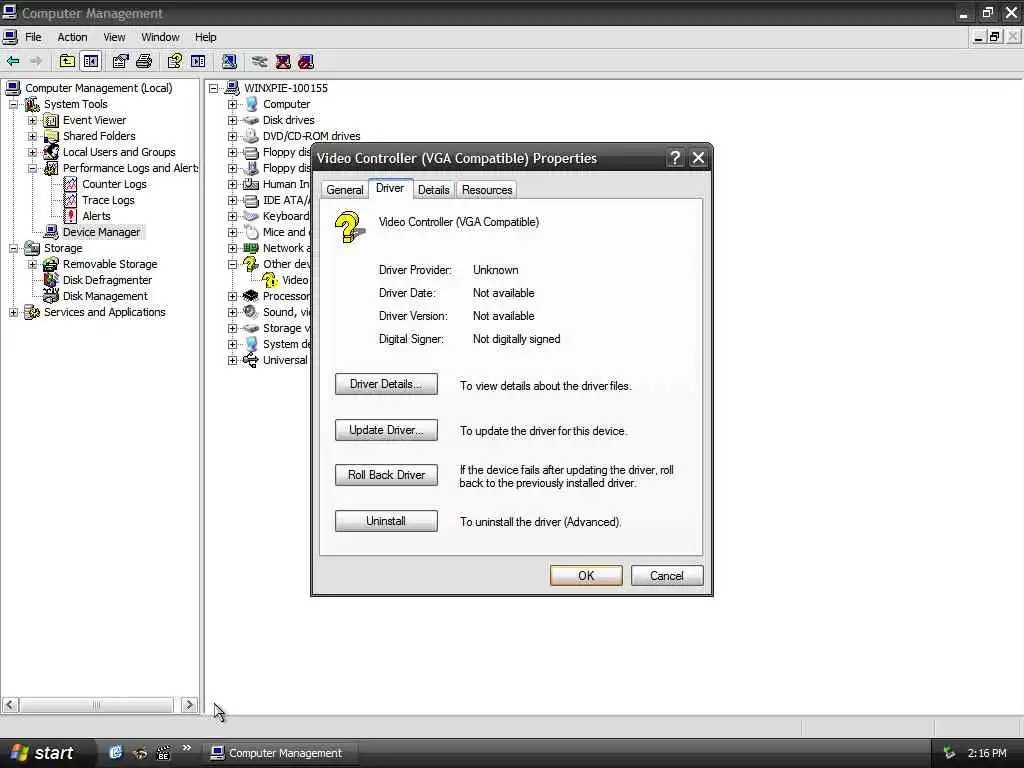1024x768 pixels.
Task: Collapse the Storage node
Action: [13, 248]
